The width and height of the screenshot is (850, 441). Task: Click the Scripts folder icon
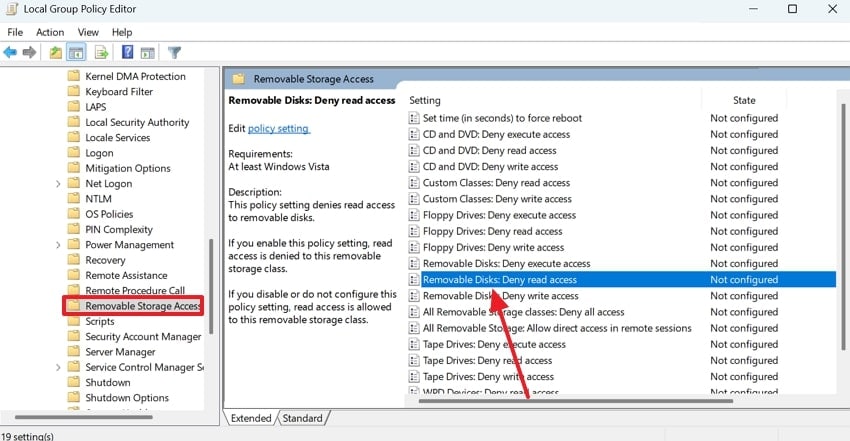tap(73, 321)
